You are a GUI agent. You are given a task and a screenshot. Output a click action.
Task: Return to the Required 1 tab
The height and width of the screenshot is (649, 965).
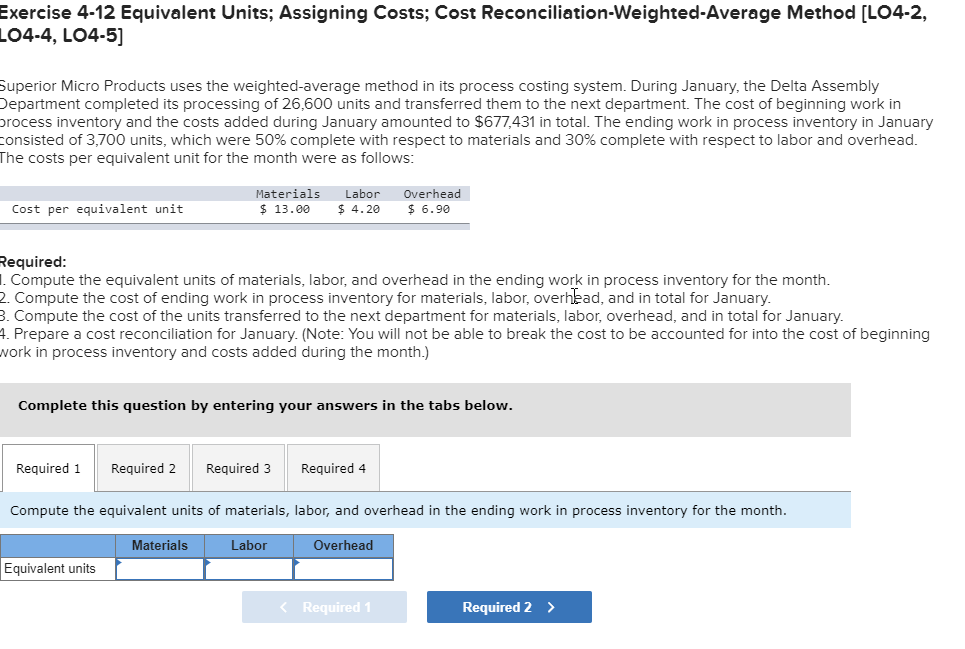(x=49, y=467)
